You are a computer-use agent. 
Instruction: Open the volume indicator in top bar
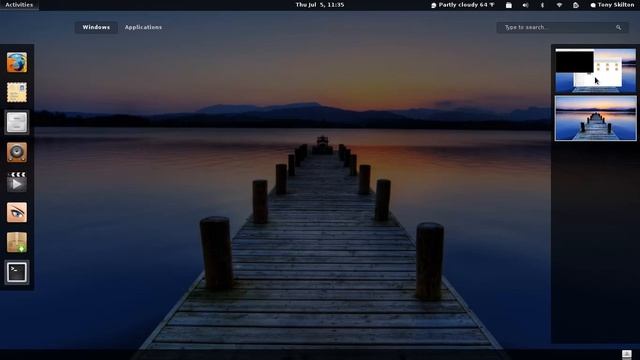coord(525,5)
